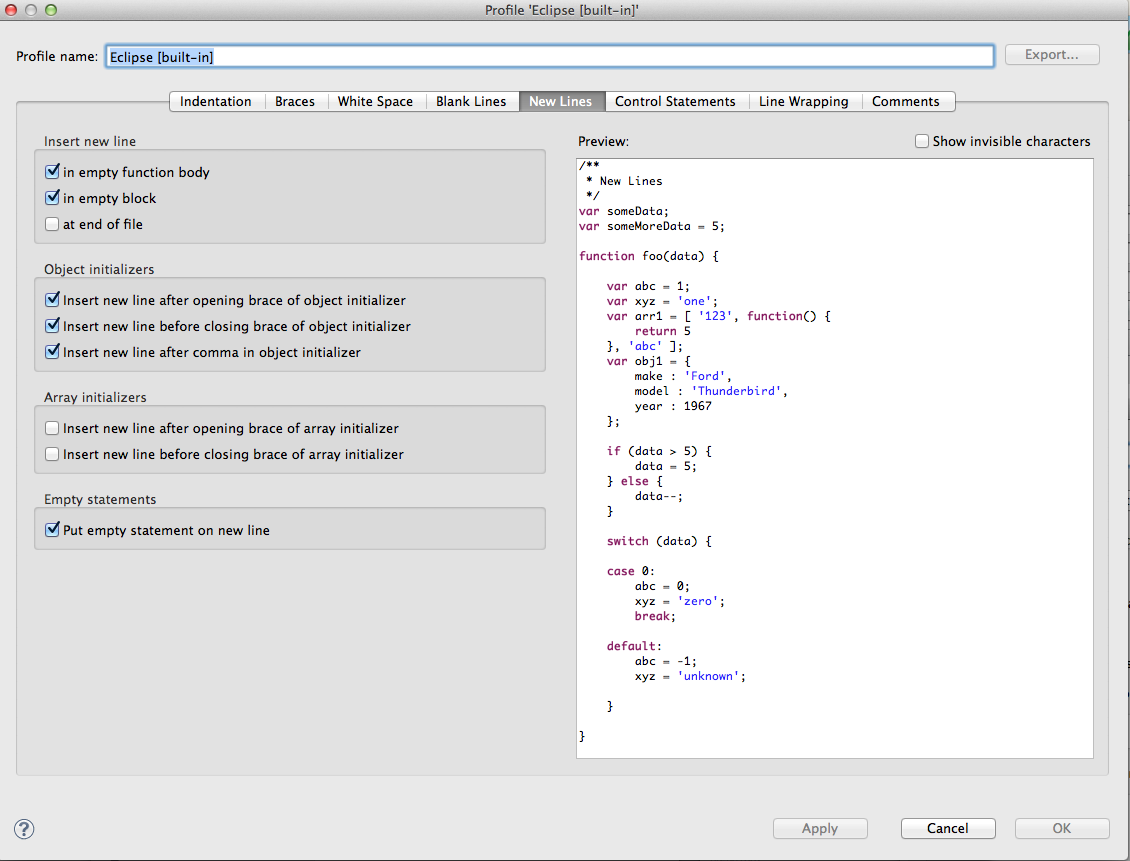Screen dimensions: 1130x861
Task: Uncheck 'in empty function body' option
Action: (53, 173)
